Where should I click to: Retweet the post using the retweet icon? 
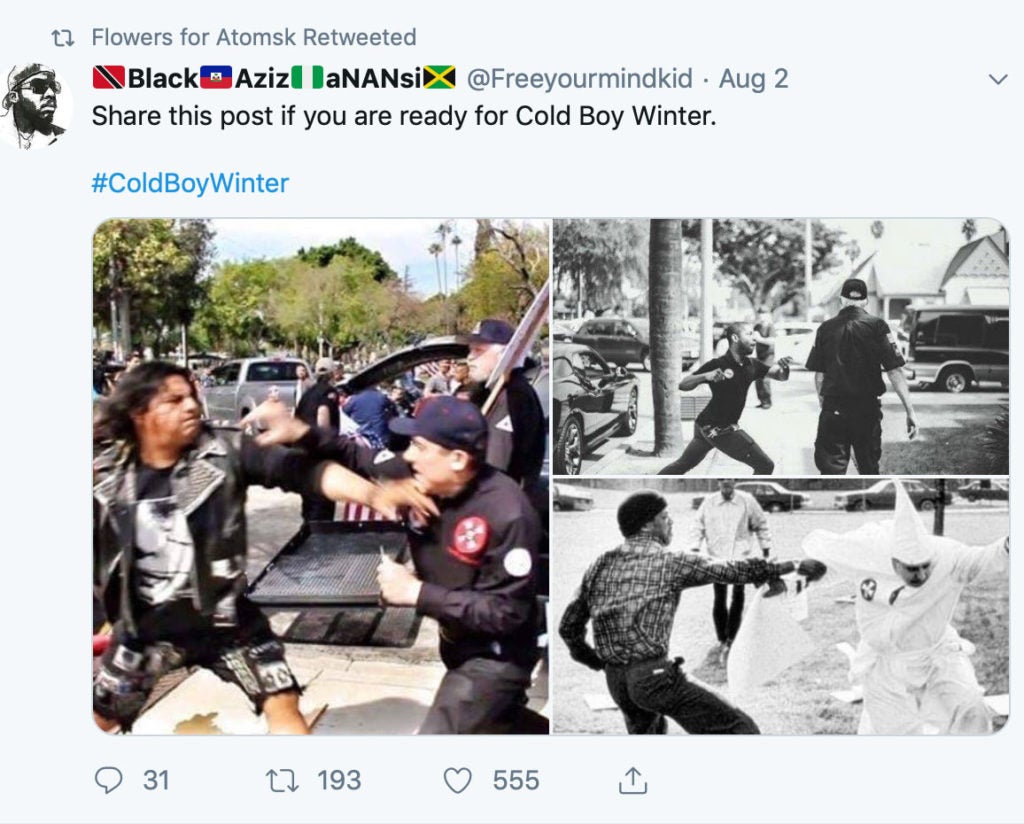[x=282, y=780]
